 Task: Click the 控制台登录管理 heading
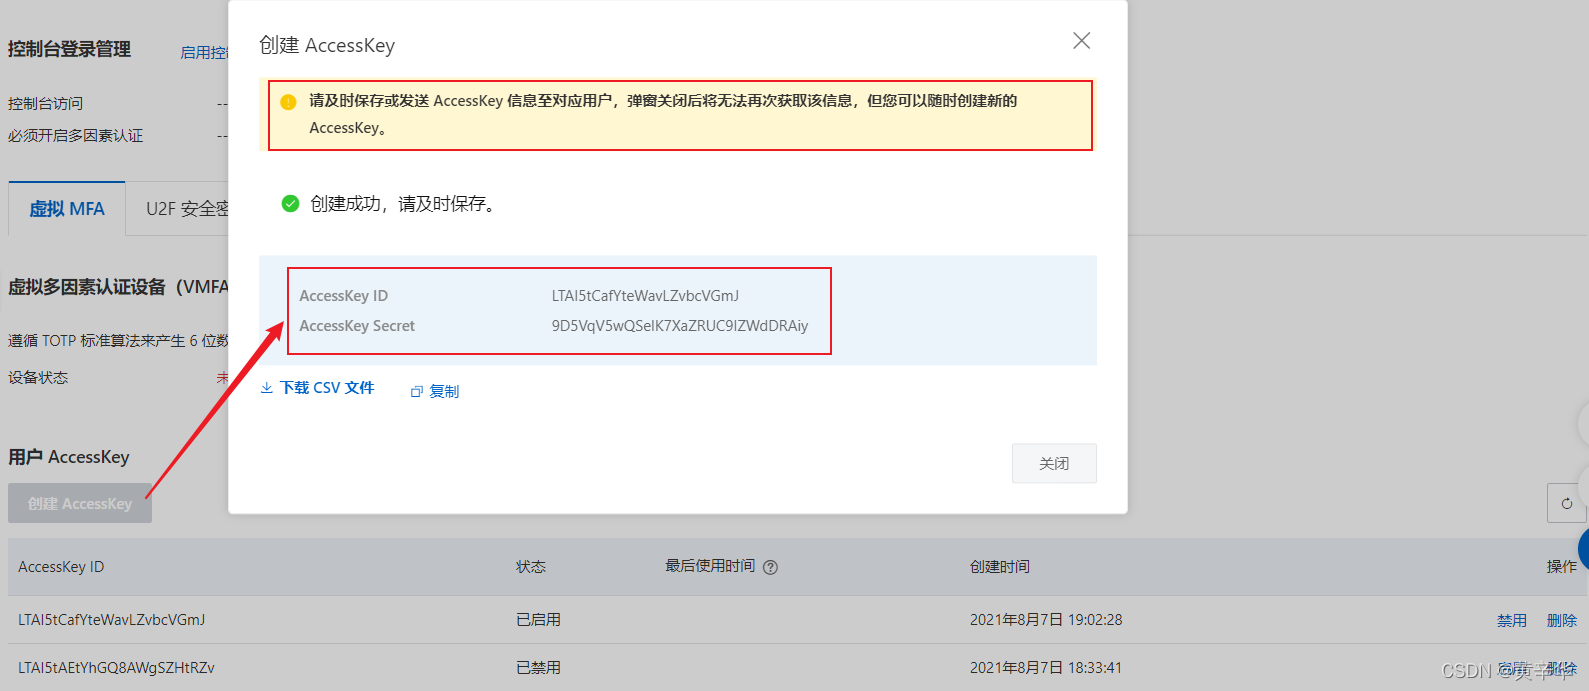coord(69,49)
